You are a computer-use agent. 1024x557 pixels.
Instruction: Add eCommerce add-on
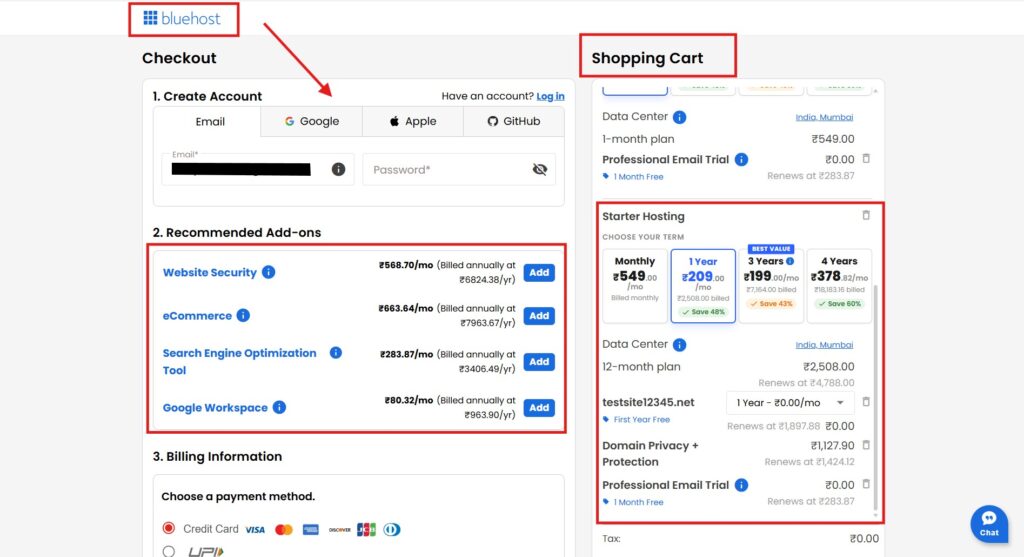pyautogui.click(x=539, y=316)
